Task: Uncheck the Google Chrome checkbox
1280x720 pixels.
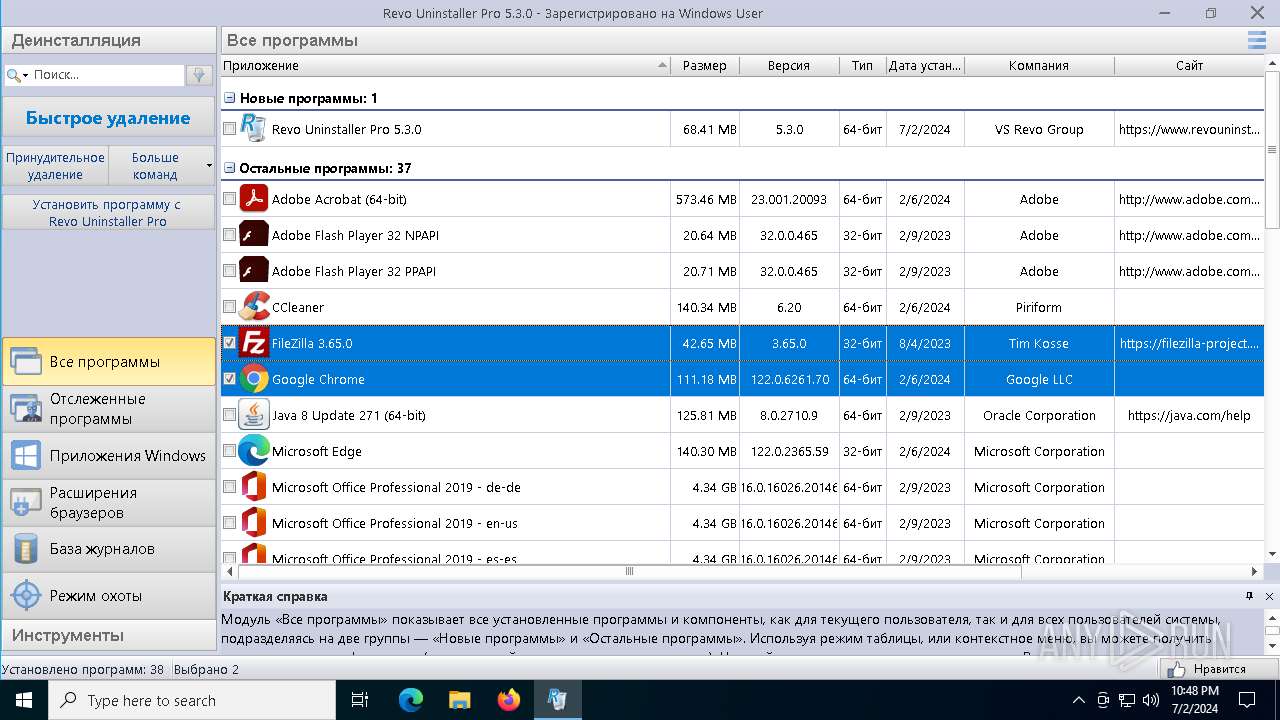Action: pos(230,379)
